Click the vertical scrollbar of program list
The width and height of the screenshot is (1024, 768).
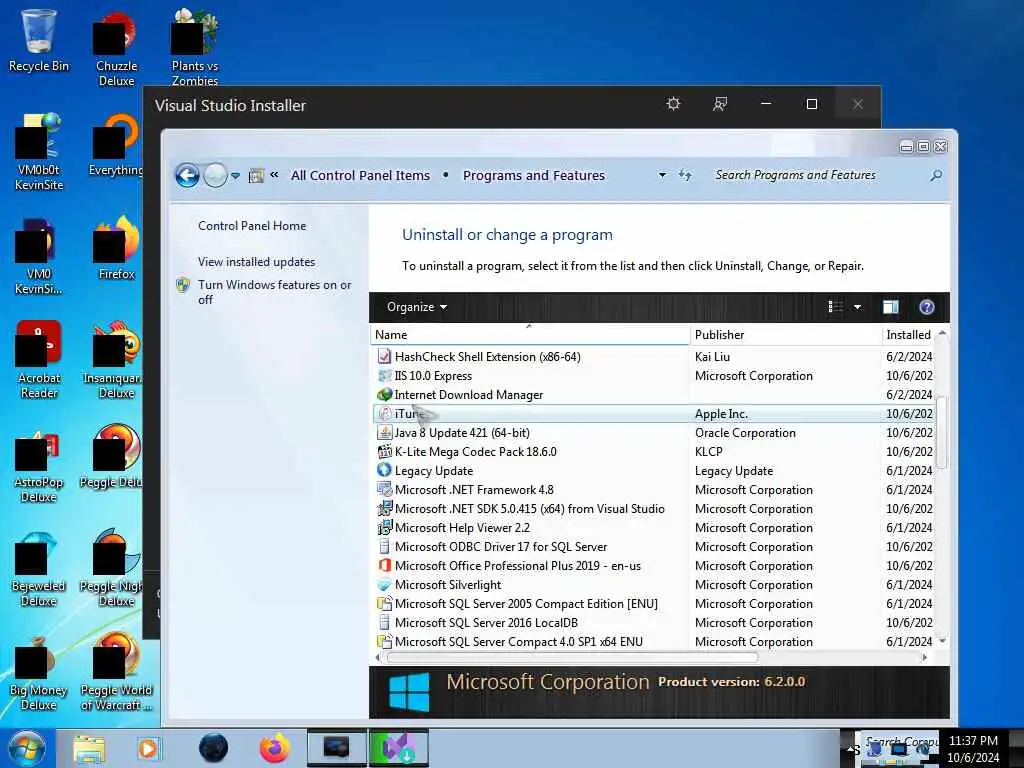(941, 432)
